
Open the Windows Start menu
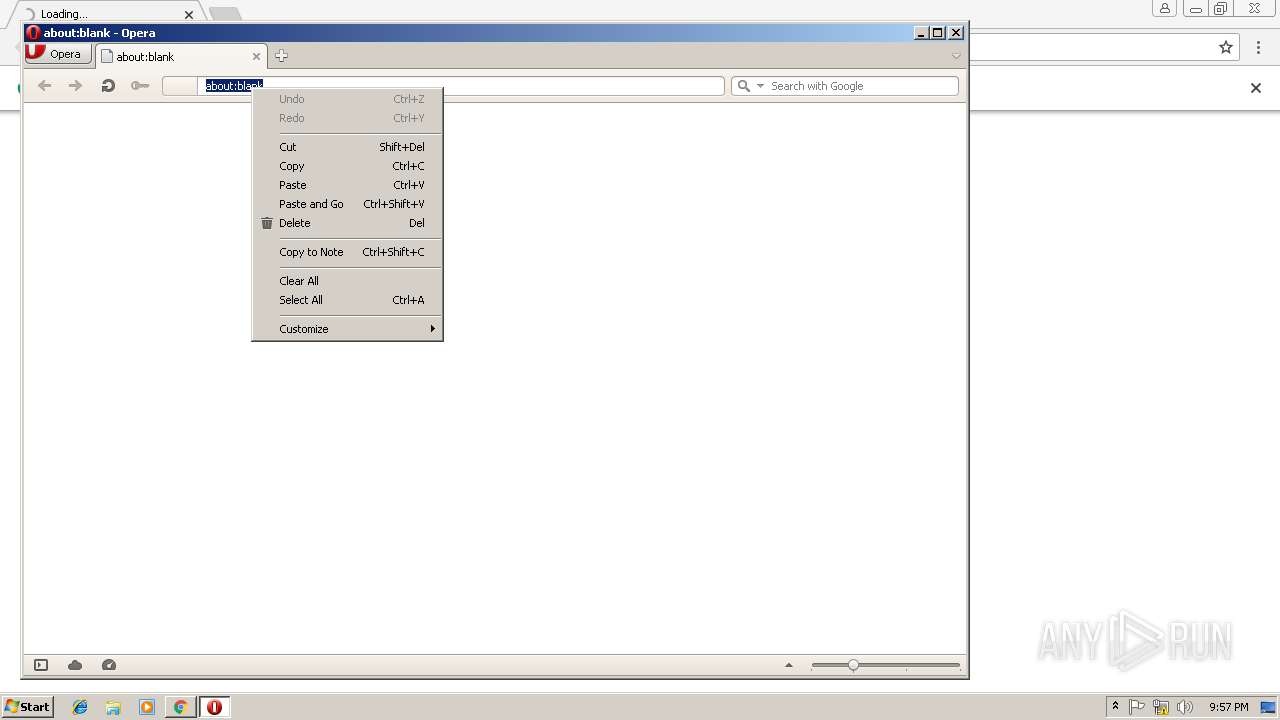point(27,707)
